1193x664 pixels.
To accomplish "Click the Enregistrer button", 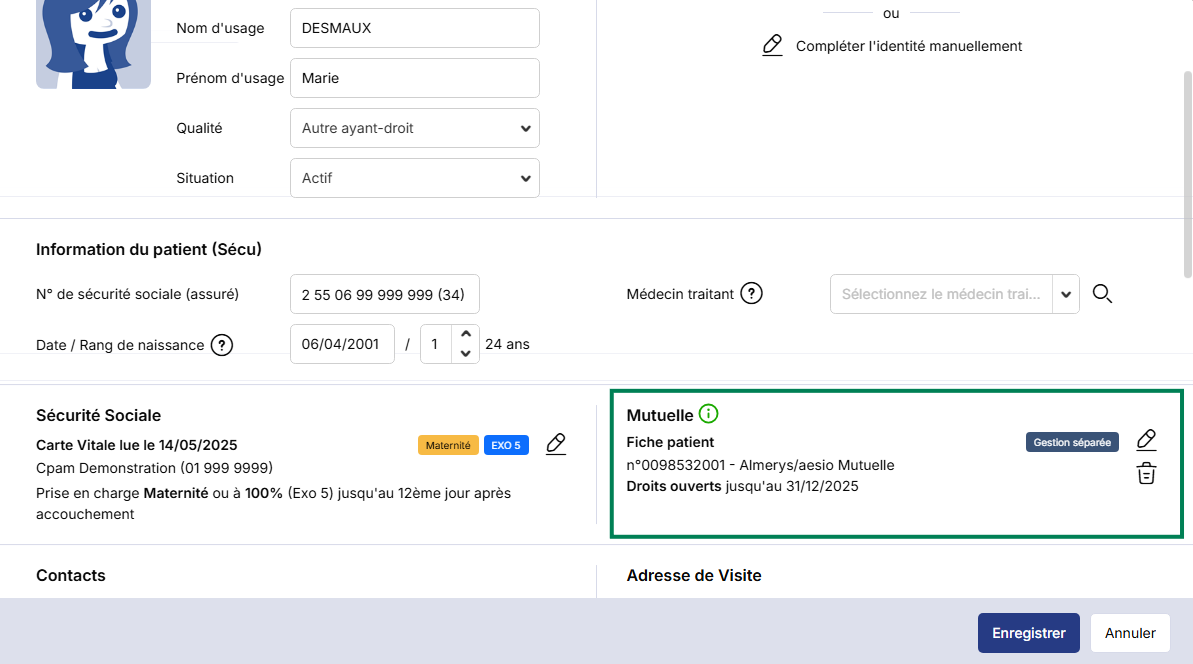I will pyautogui.click(x=1028, y=633).
